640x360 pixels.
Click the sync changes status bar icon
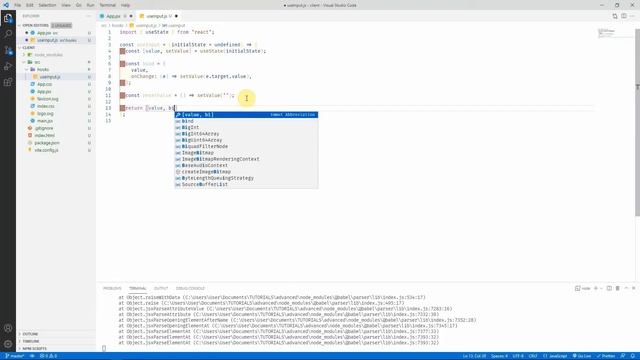coord(32,356)
